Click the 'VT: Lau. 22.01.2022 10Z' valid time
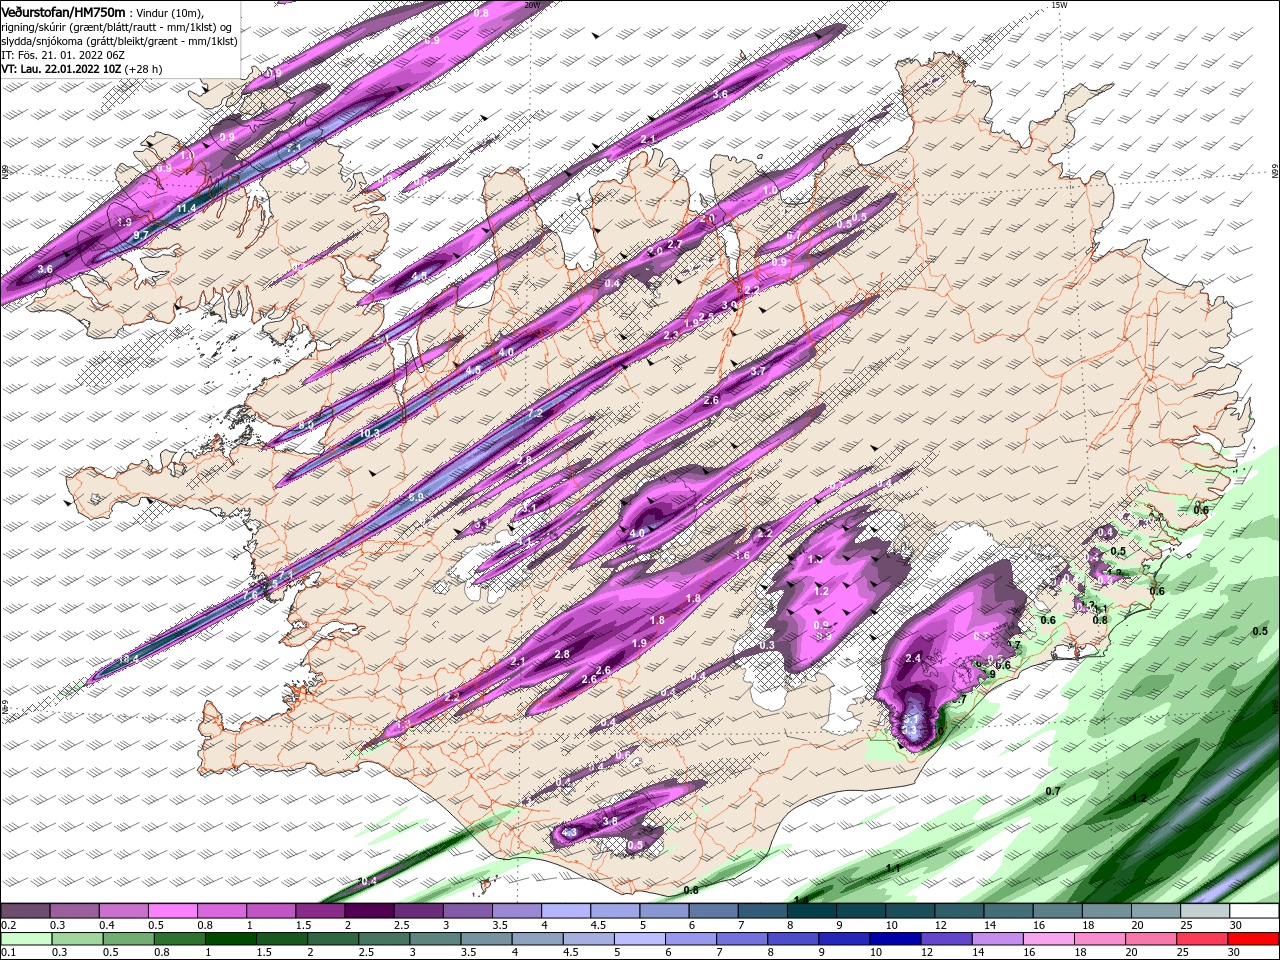Image resolution: width=1280 pixels, height=960 pixels. (x=61, y=69)
